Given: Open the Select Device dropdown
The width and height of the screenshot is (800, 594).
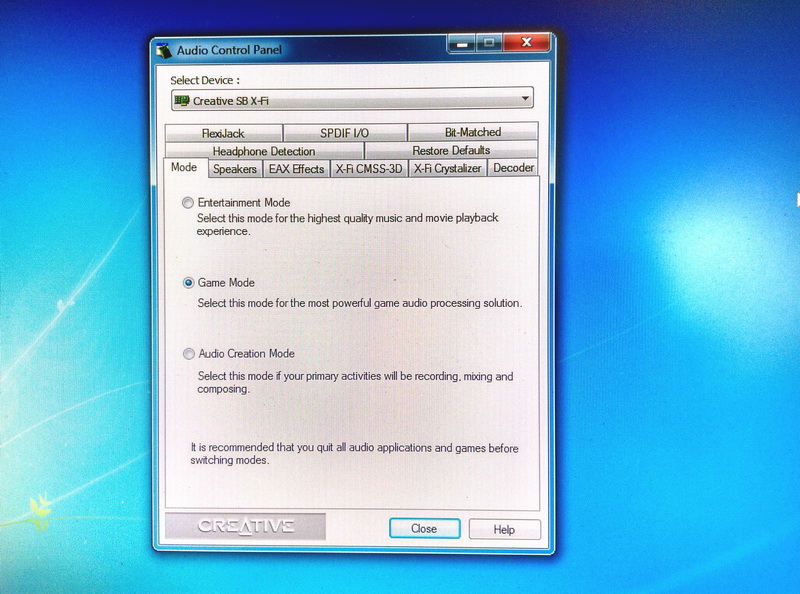Looking at the screenshot, I should point(353,100).
